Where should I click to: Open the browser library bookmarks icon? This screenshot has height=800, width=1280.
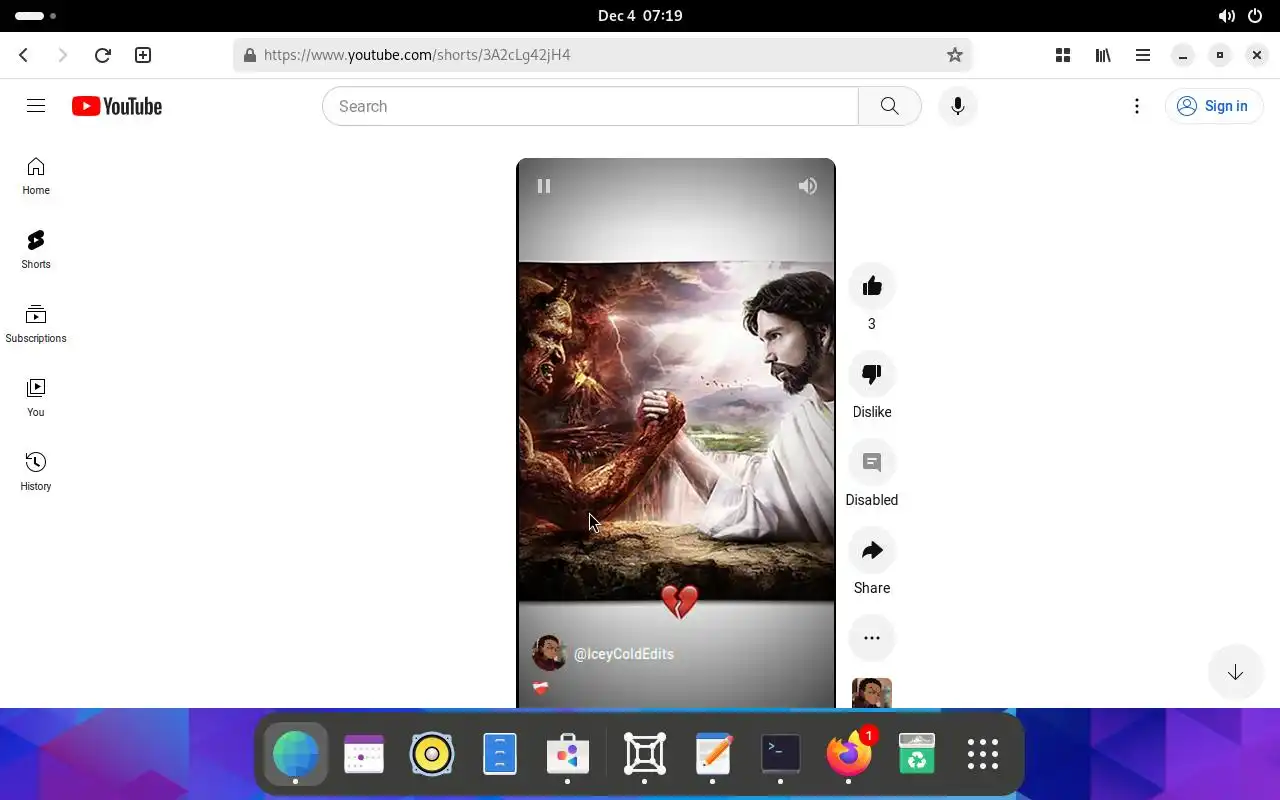pos(1103,55)
